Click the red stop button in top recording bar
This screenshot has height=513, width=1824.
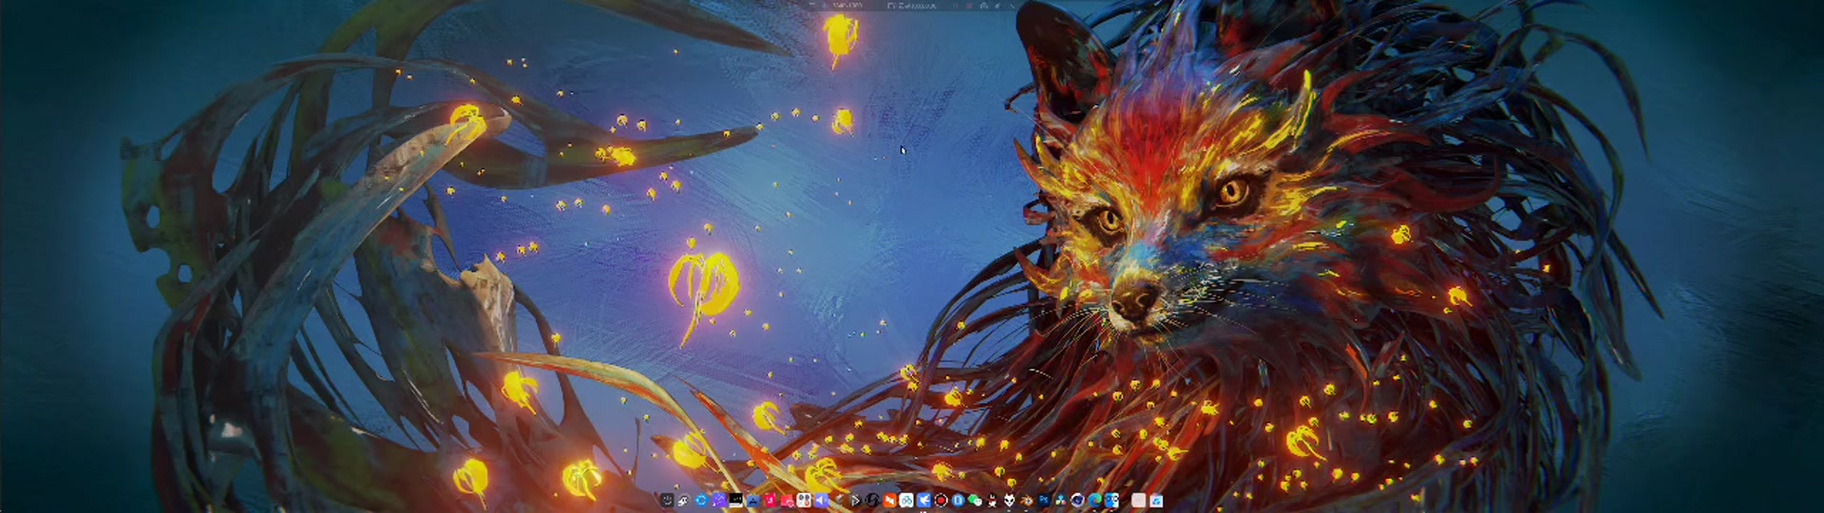click(x=969, y=6)
